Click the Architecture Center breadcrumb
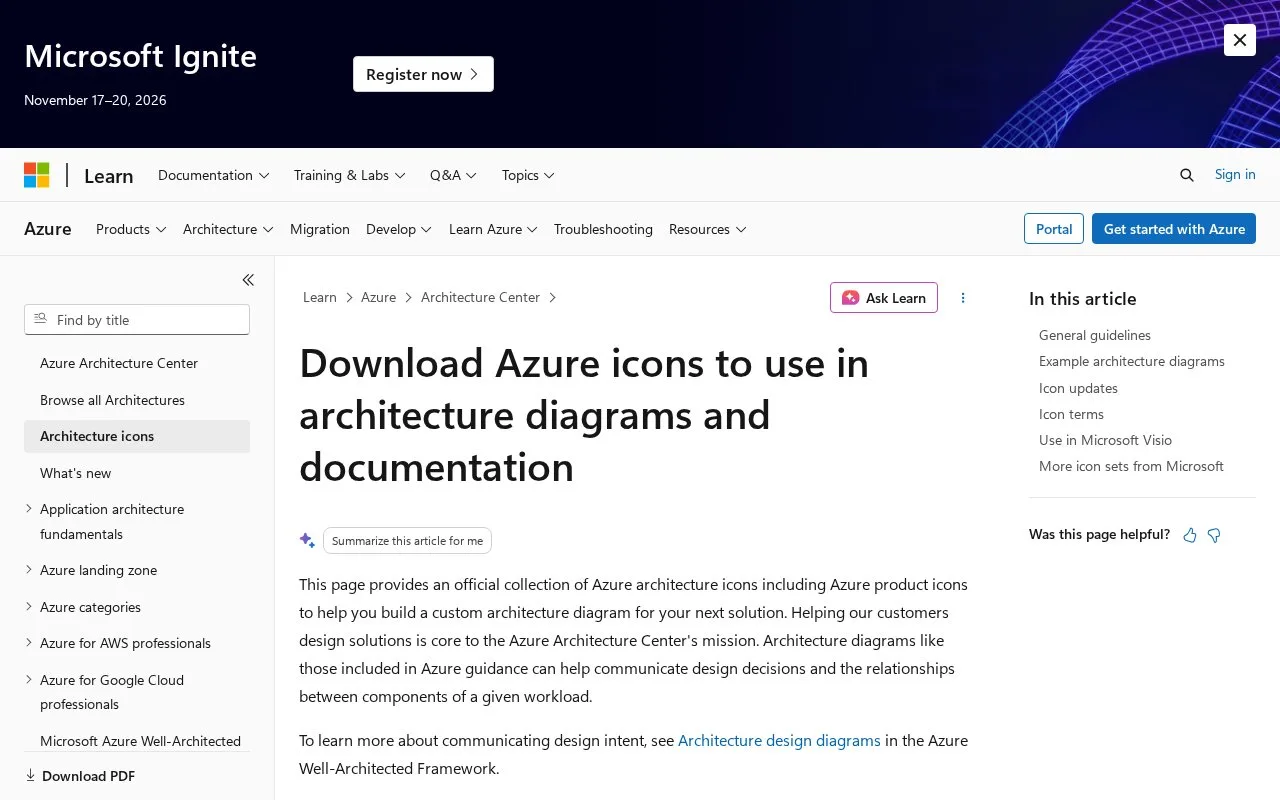The image size is (1280, 800). click(480, 297)
